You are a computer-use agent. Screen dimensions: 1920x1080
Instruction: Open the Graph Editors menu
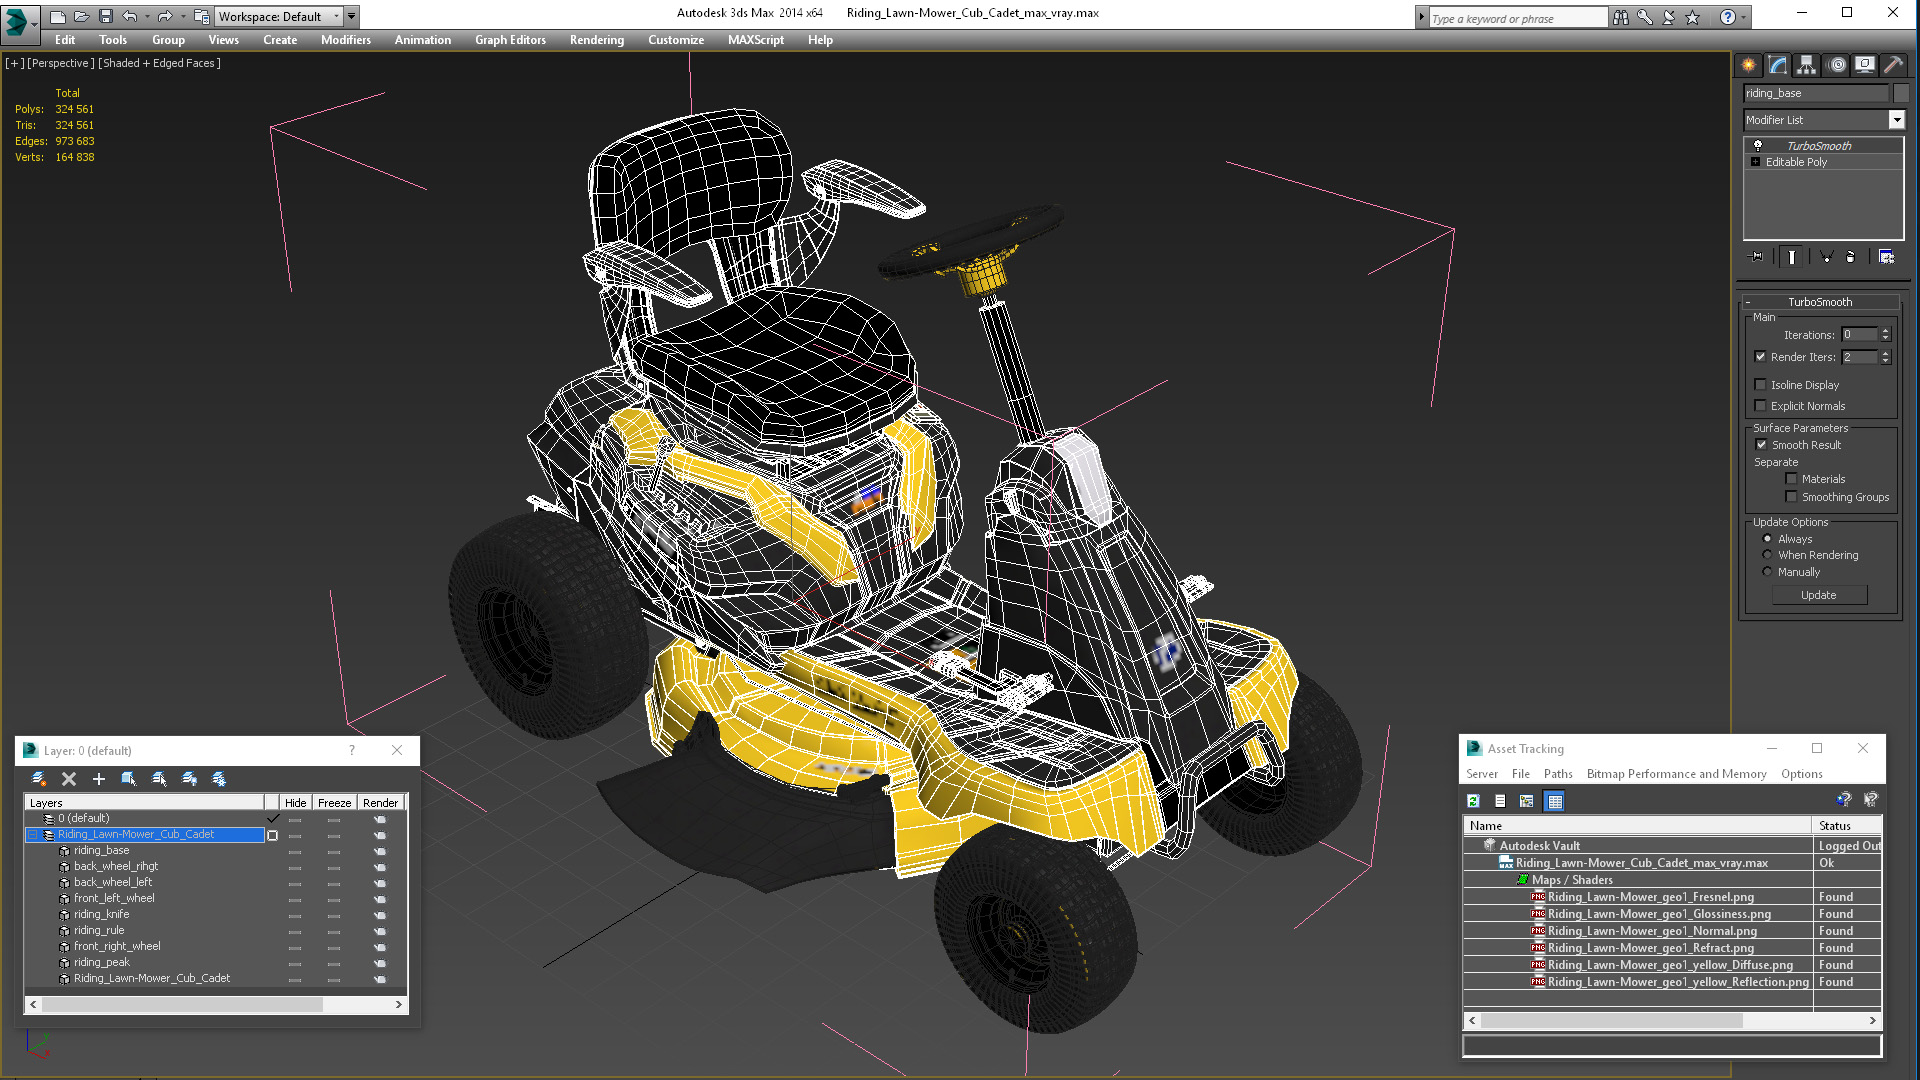pos(510,40)
